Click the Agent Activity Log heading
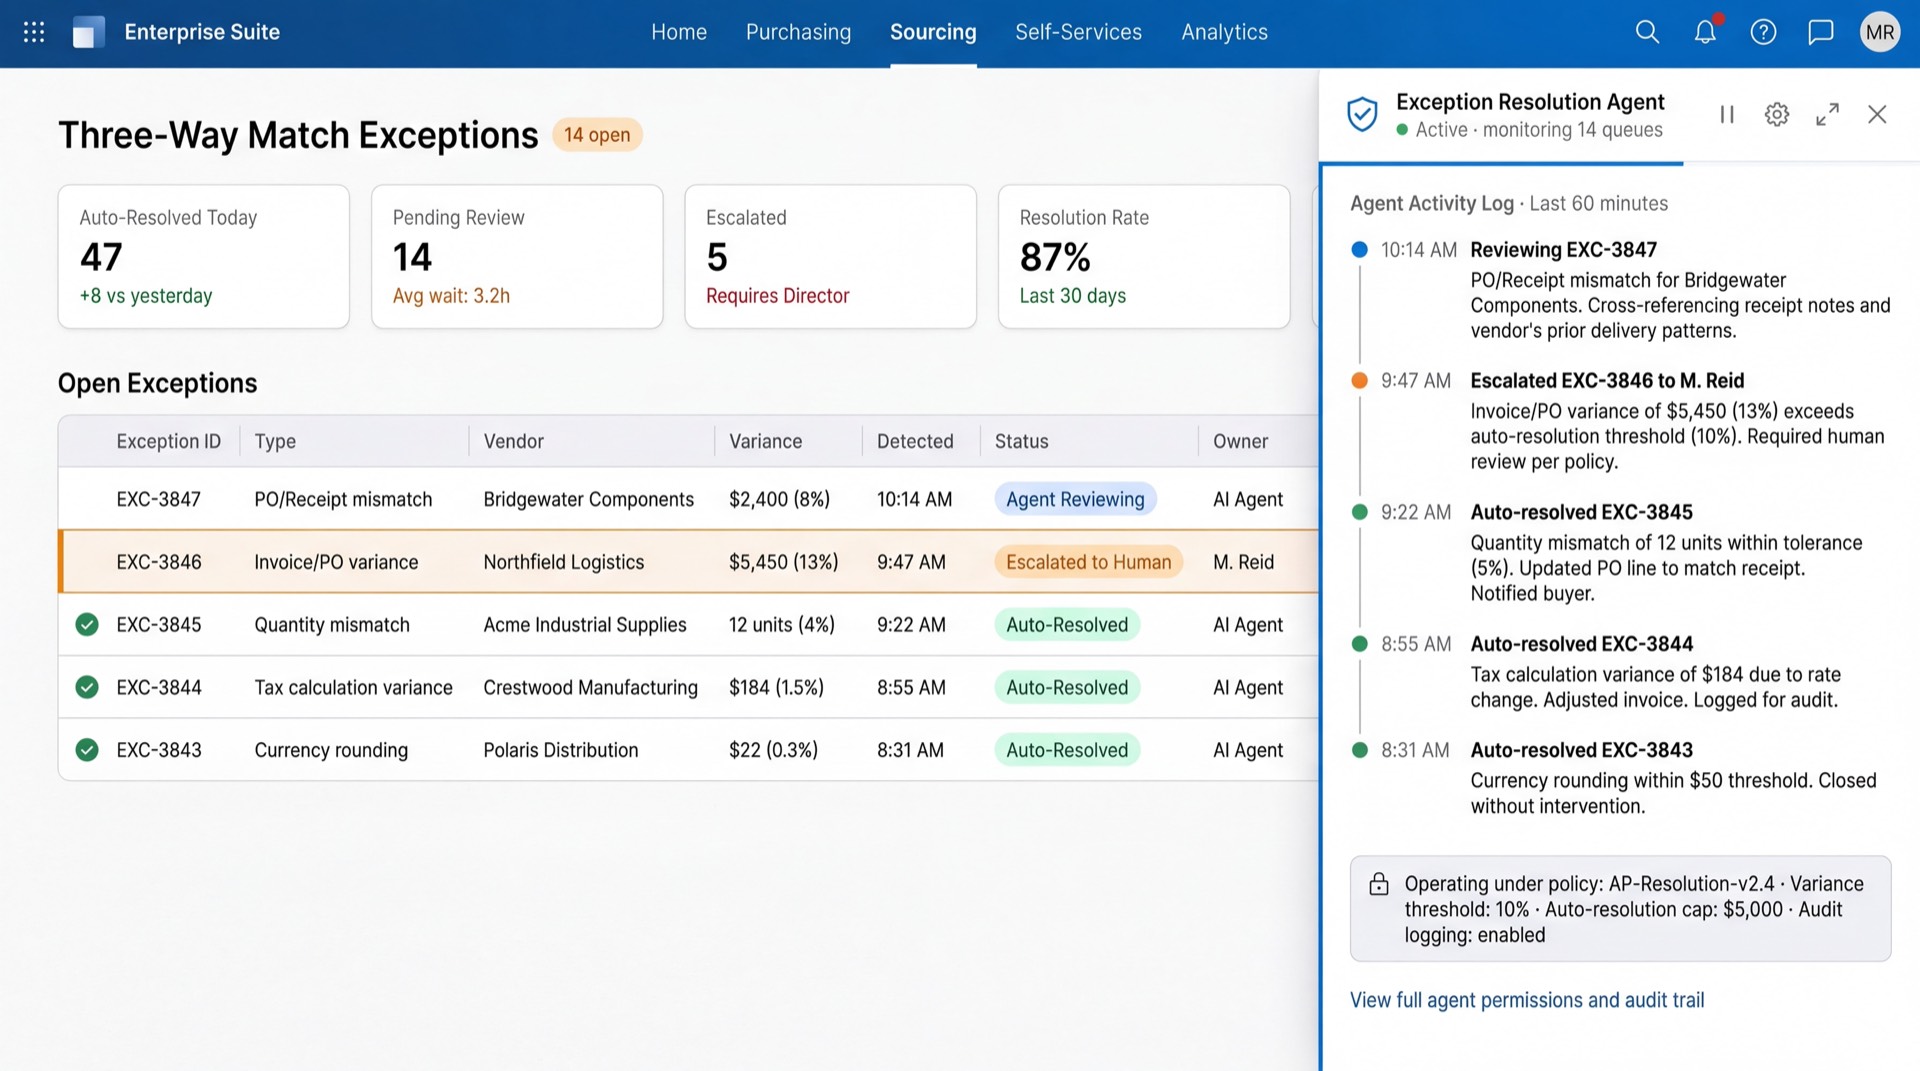Screen dimensions: 1920x1071 point(1431,203)
